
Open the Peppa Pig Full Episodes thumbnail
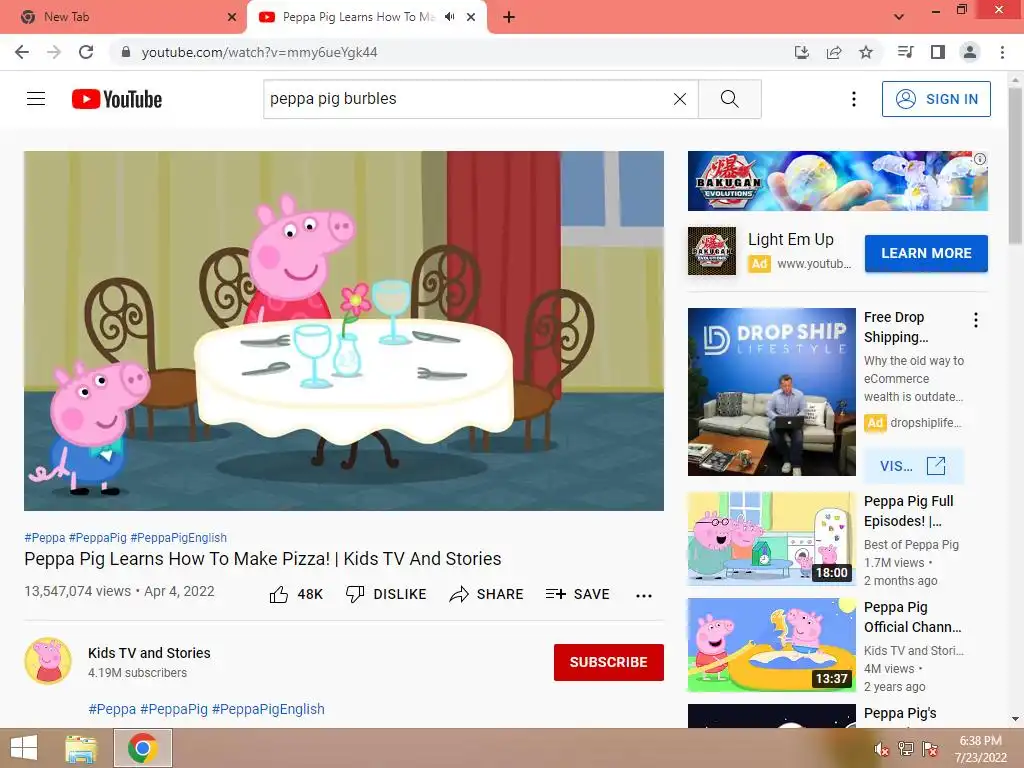771,538
